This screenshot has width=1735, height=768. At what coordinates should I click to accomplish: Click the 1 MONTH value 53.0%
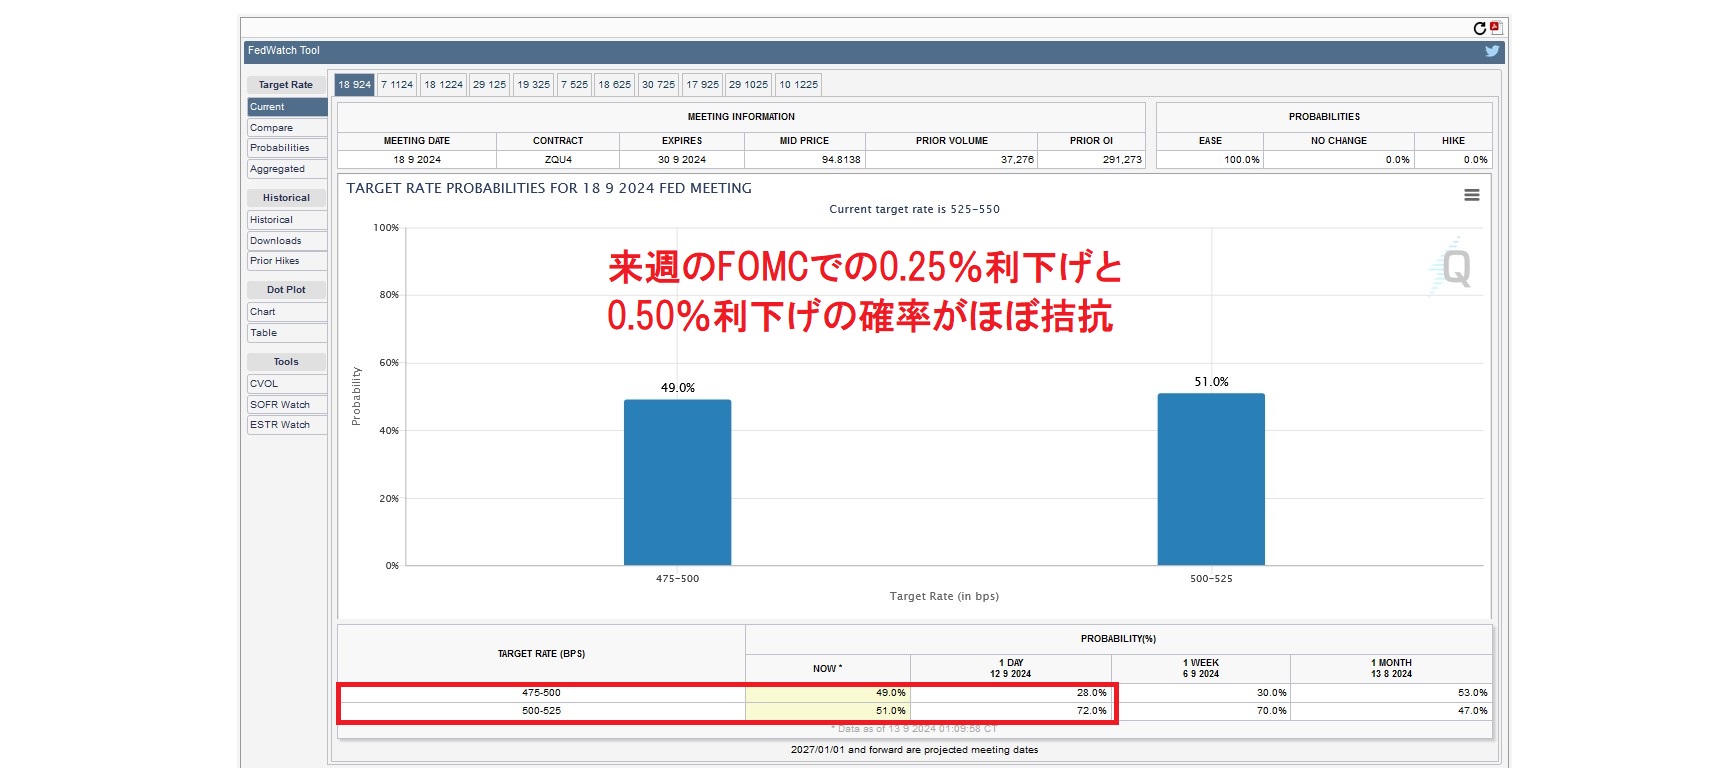coord(1472,693)
